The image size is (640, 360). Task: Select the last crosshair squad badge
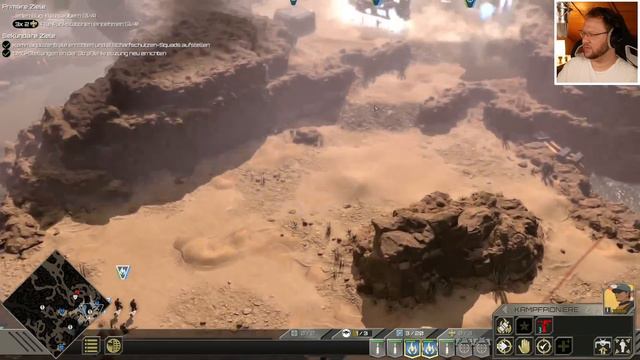coord(482,349)
